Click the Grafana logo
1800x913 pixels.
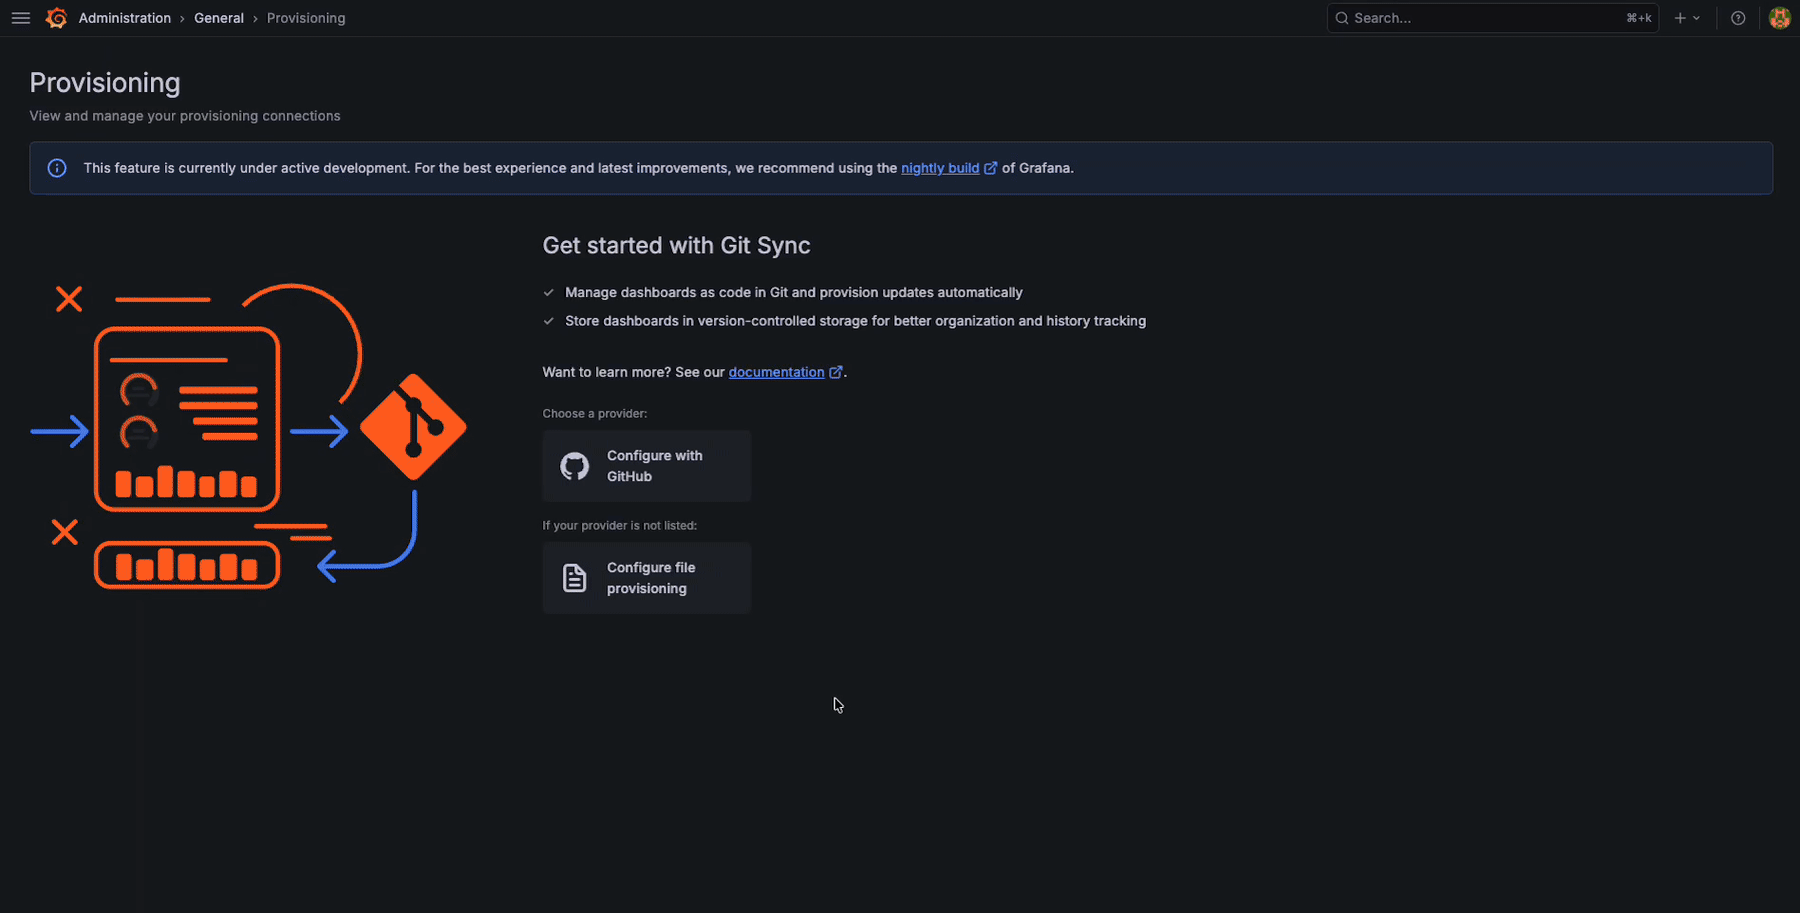(56, 18)
